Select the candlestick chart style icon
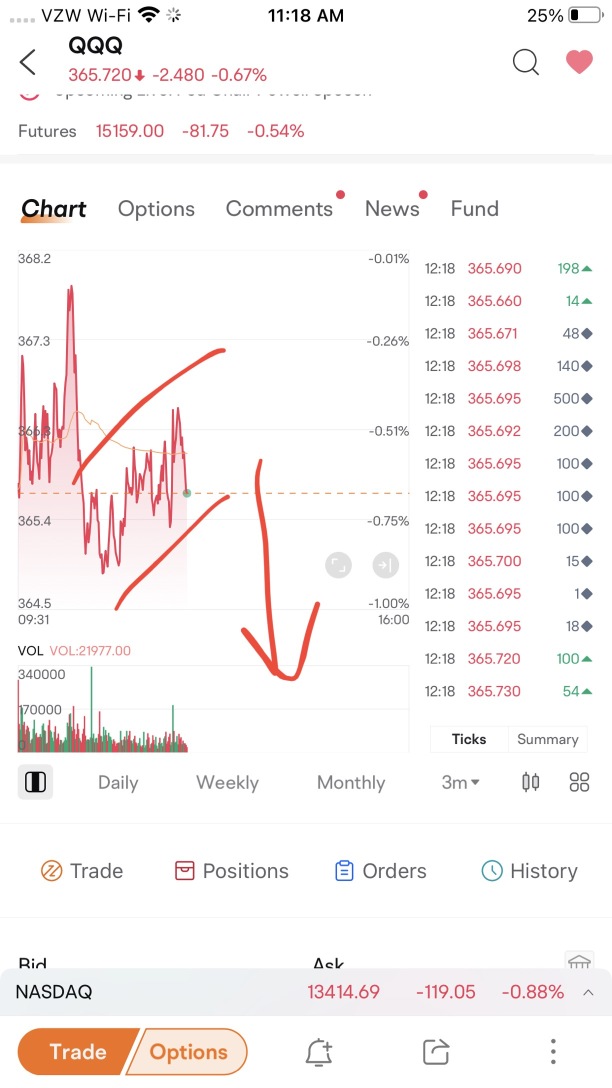 click(531, 782)
